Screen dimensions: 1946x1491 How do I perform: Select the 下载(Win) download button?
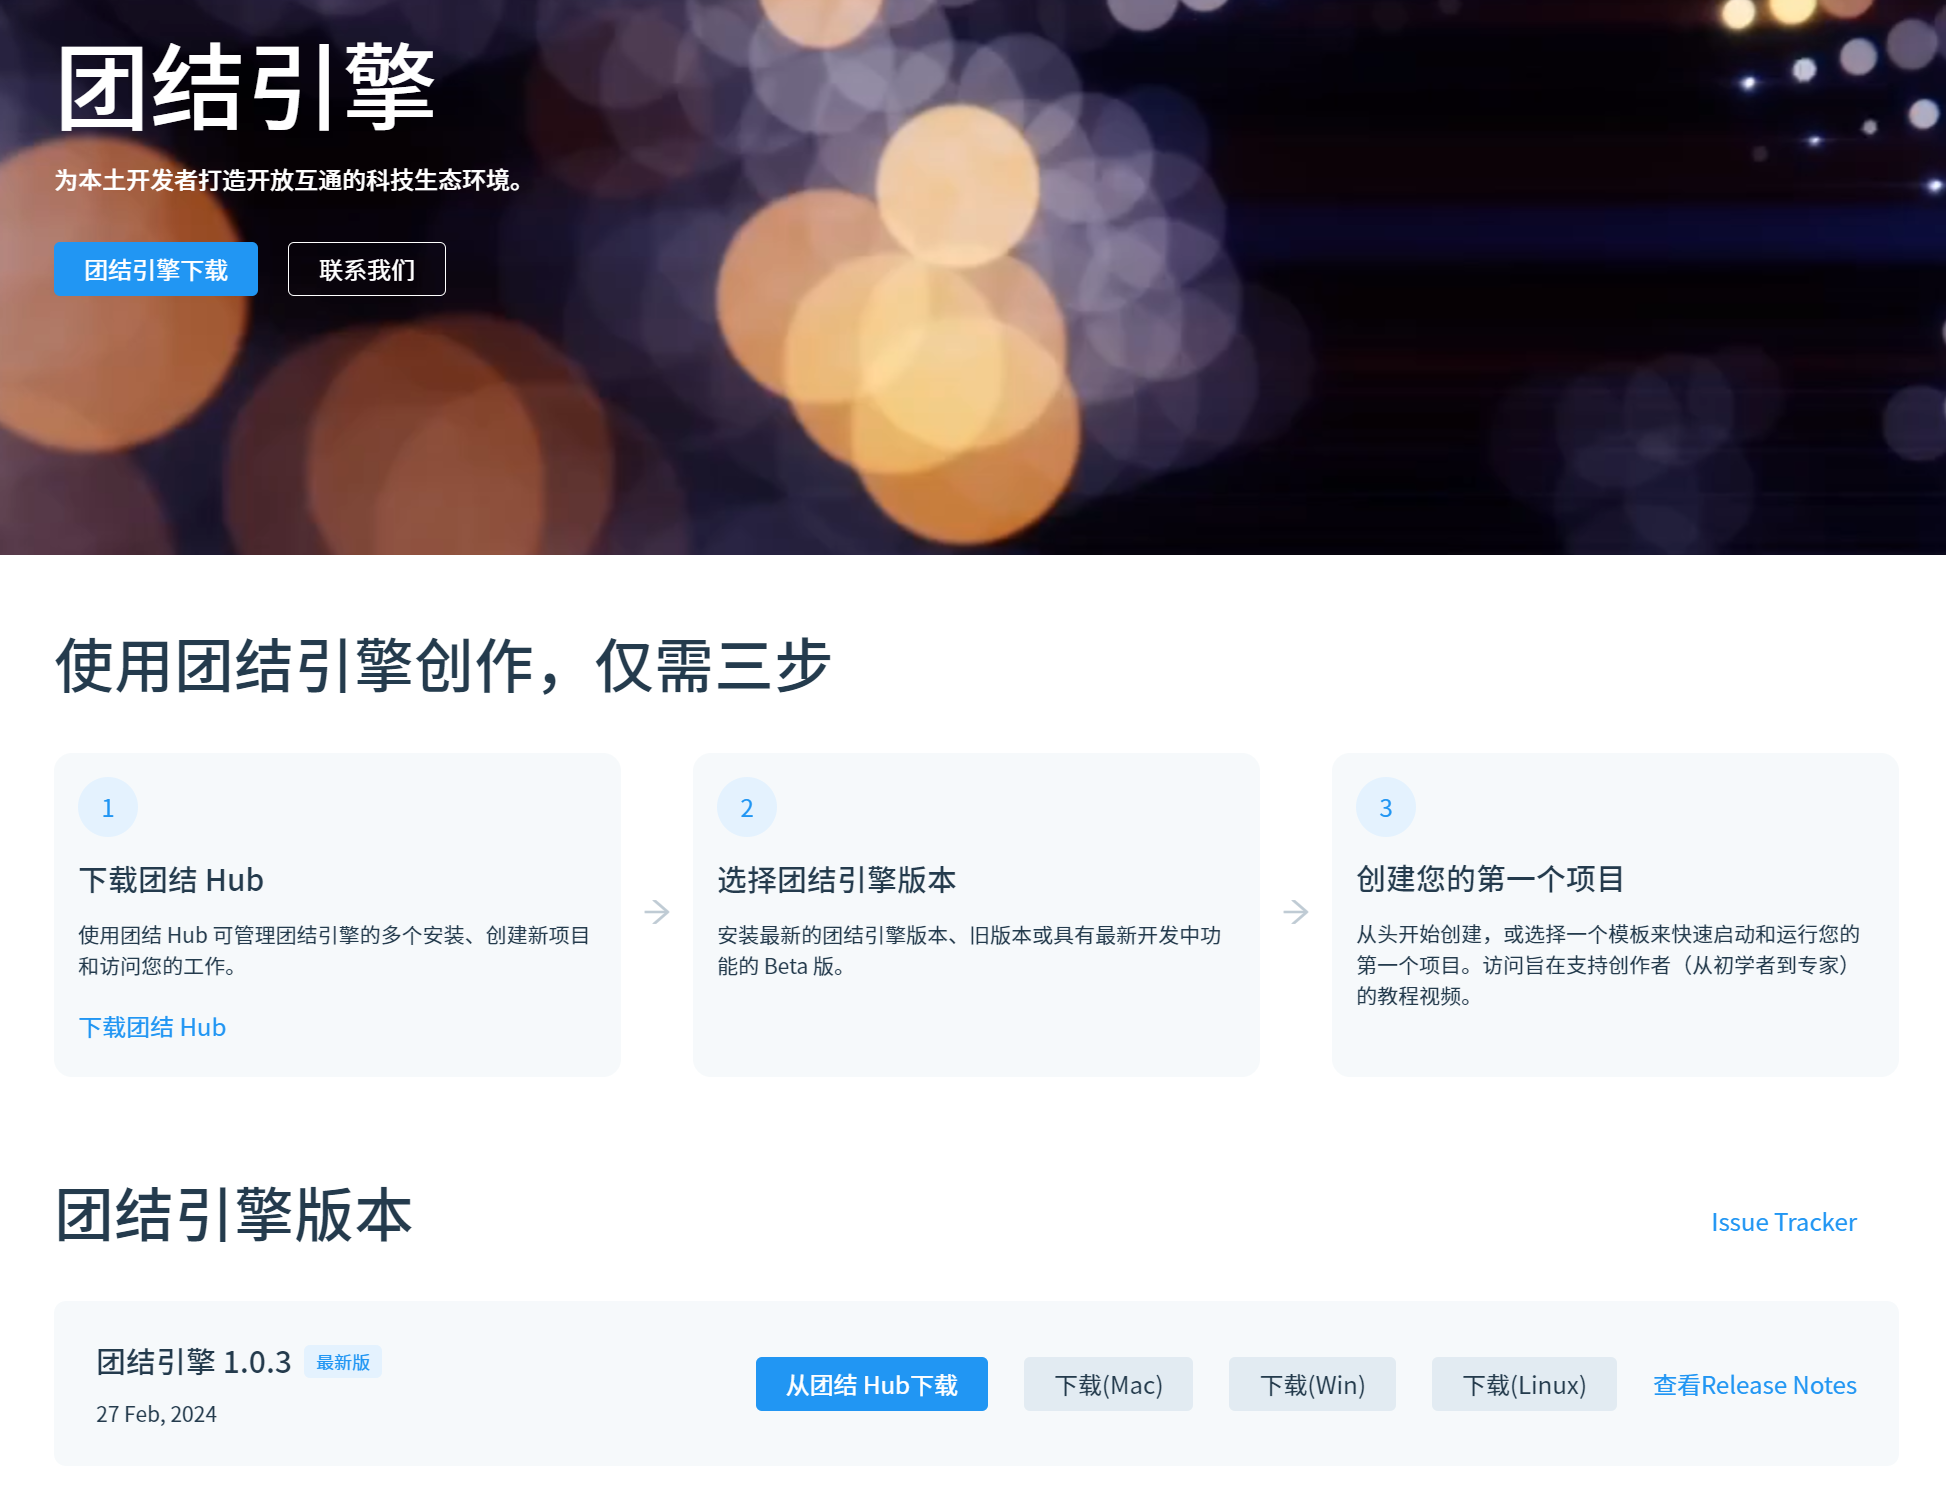[x=1312, y=1384]
